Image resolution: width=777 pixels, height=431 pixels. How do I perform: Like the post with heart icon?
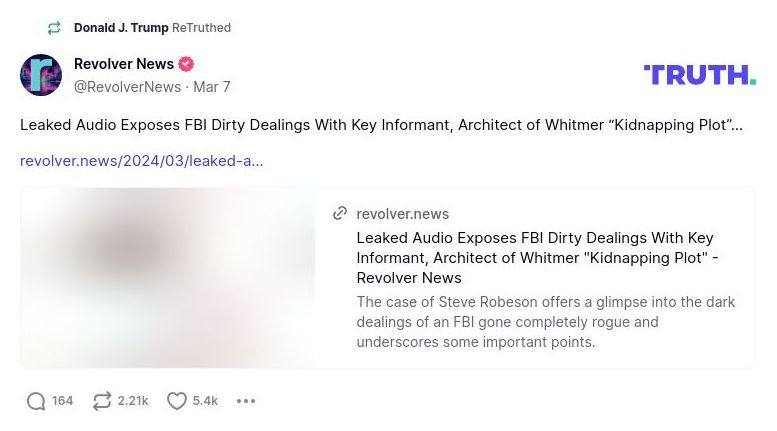click(x=177, y=401)
